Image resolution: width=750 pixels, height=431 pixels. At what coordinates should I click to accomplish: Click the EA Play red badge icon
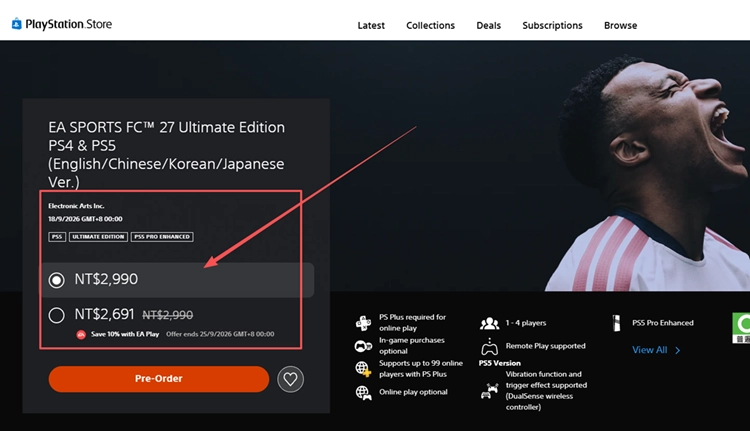click(81, 334)
